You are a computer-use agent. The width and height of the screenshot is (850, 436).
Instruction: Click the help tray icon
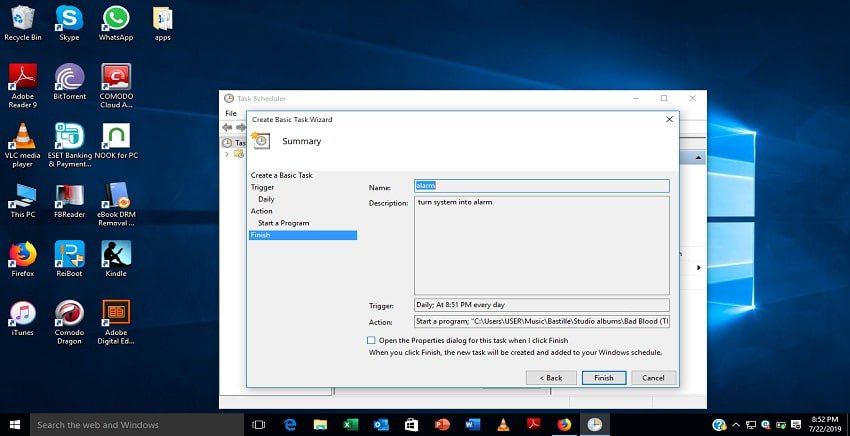pos(719,425)
